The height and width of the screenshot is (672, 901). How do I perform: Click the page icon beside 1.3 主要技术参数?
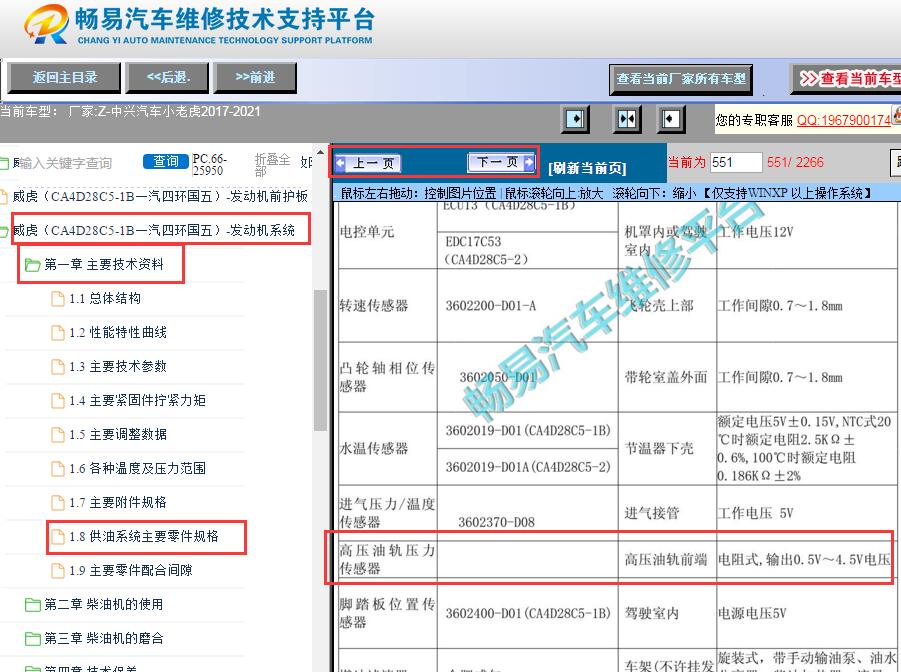(57, 366)
